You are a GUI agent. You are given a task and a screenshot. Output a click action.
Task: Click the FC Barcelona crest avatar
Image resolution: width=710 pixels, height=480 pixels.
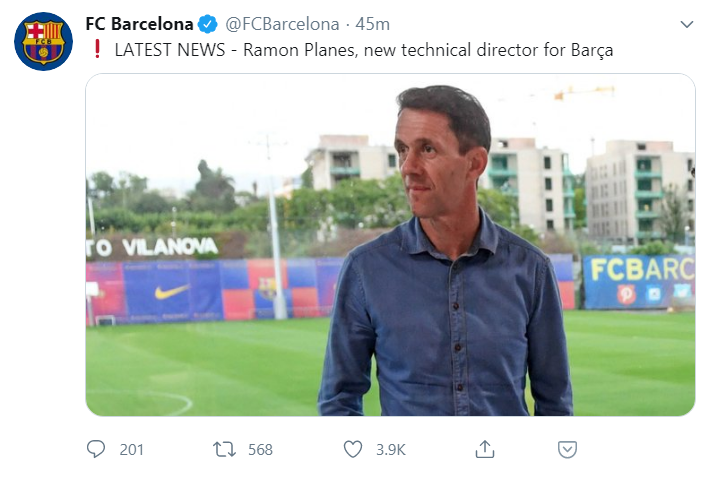[43, 41]
